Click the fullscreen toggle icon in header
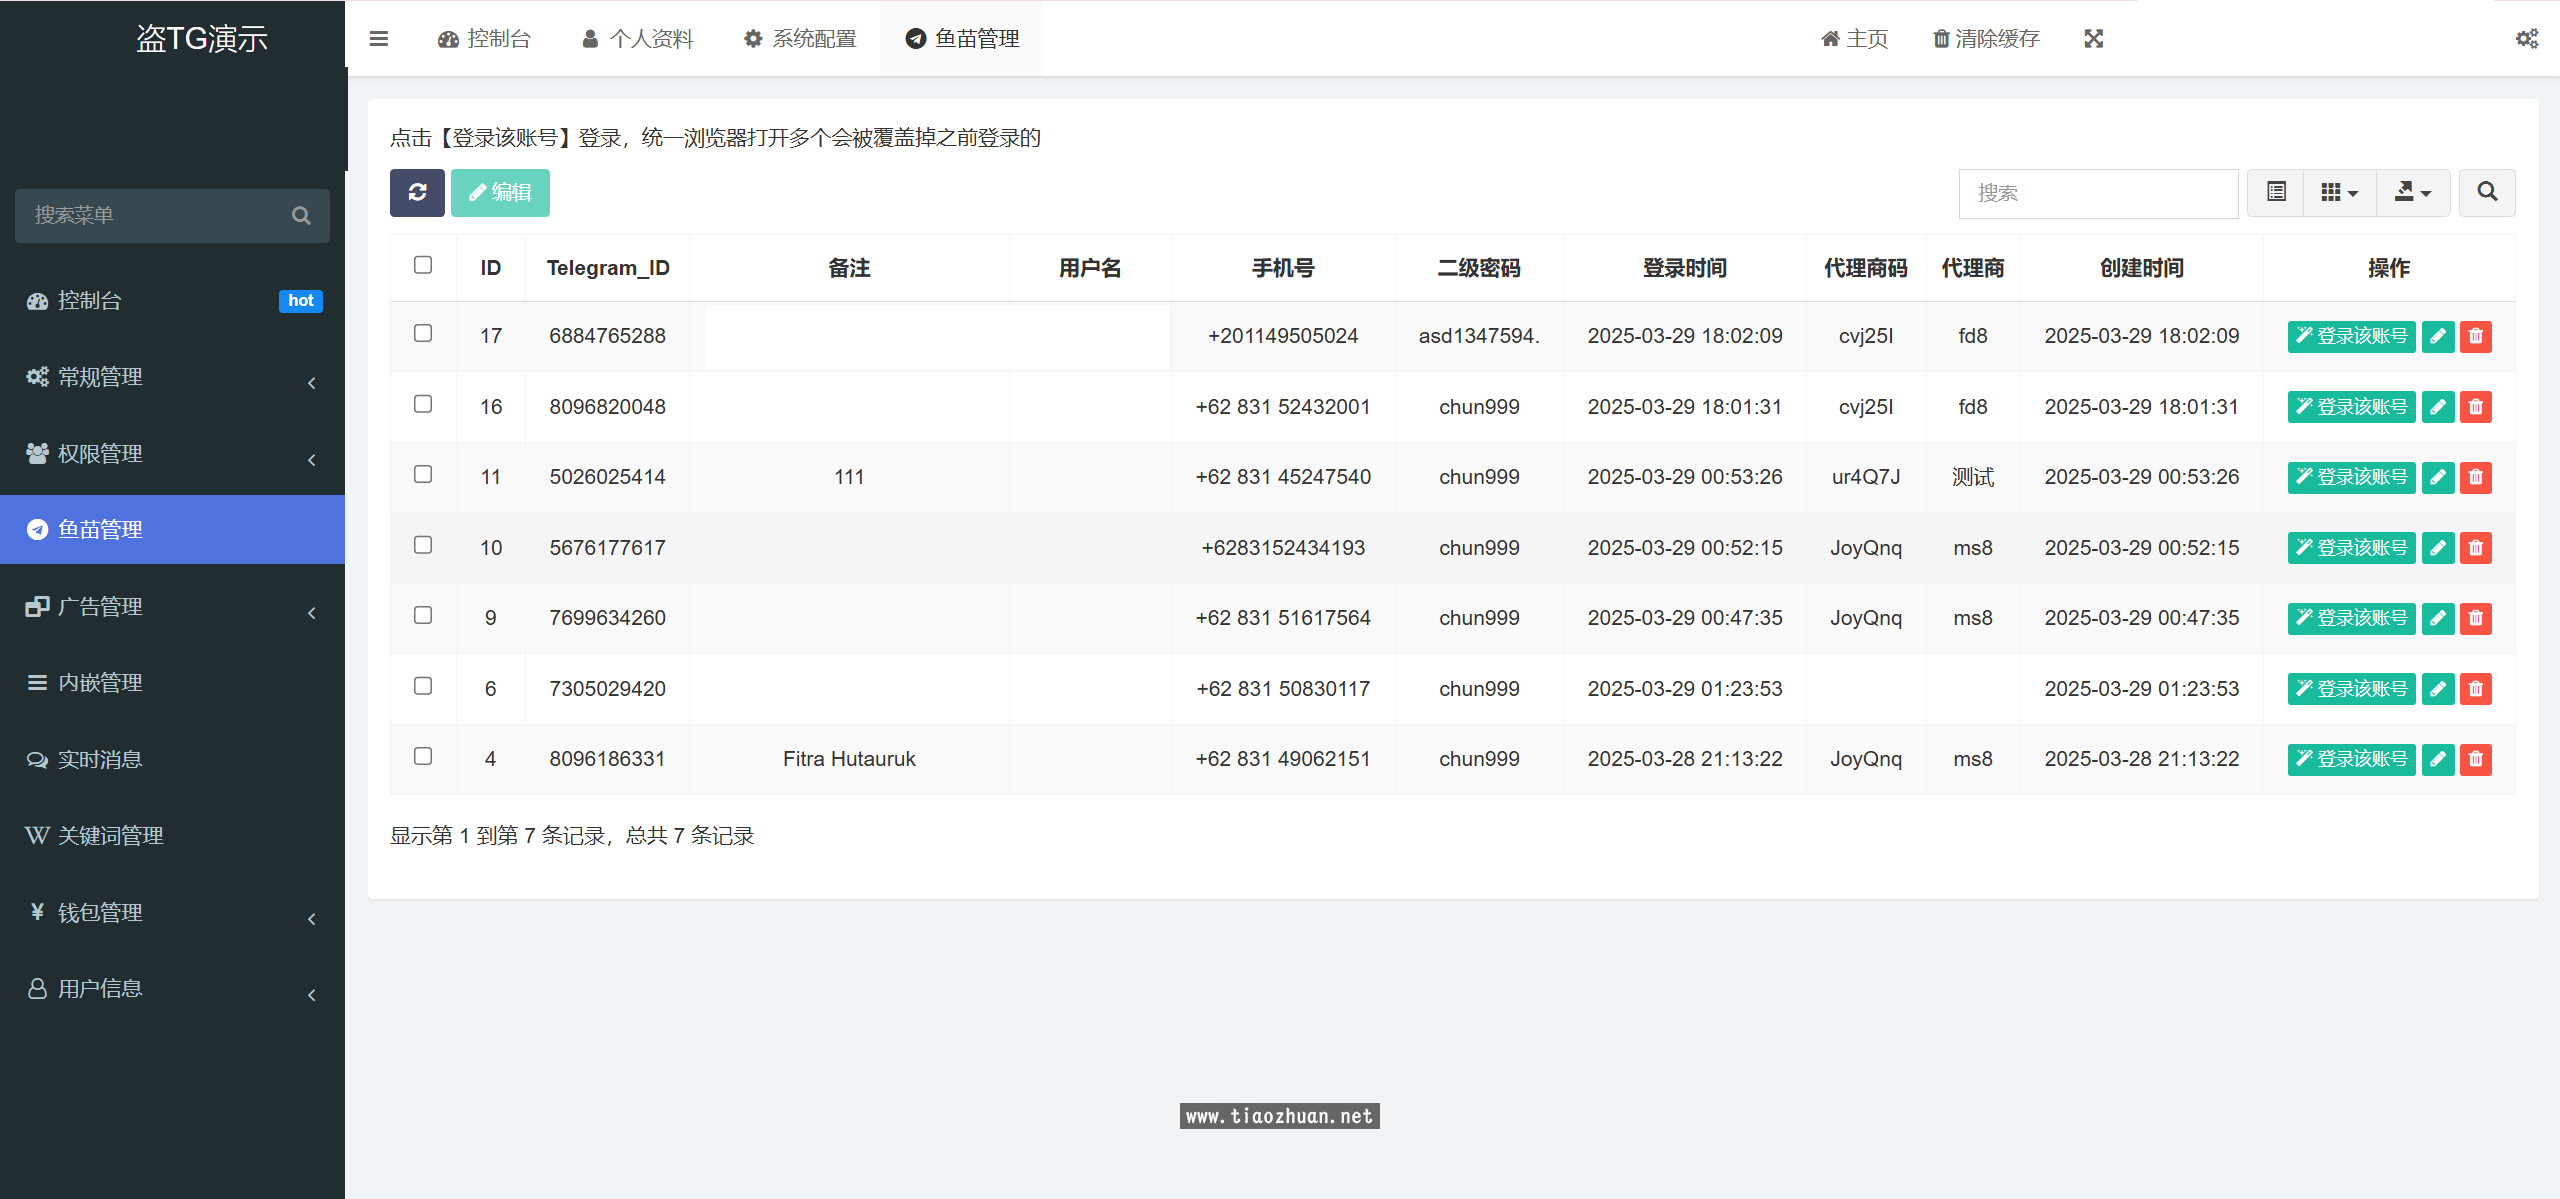 (x=2093, y=39)
